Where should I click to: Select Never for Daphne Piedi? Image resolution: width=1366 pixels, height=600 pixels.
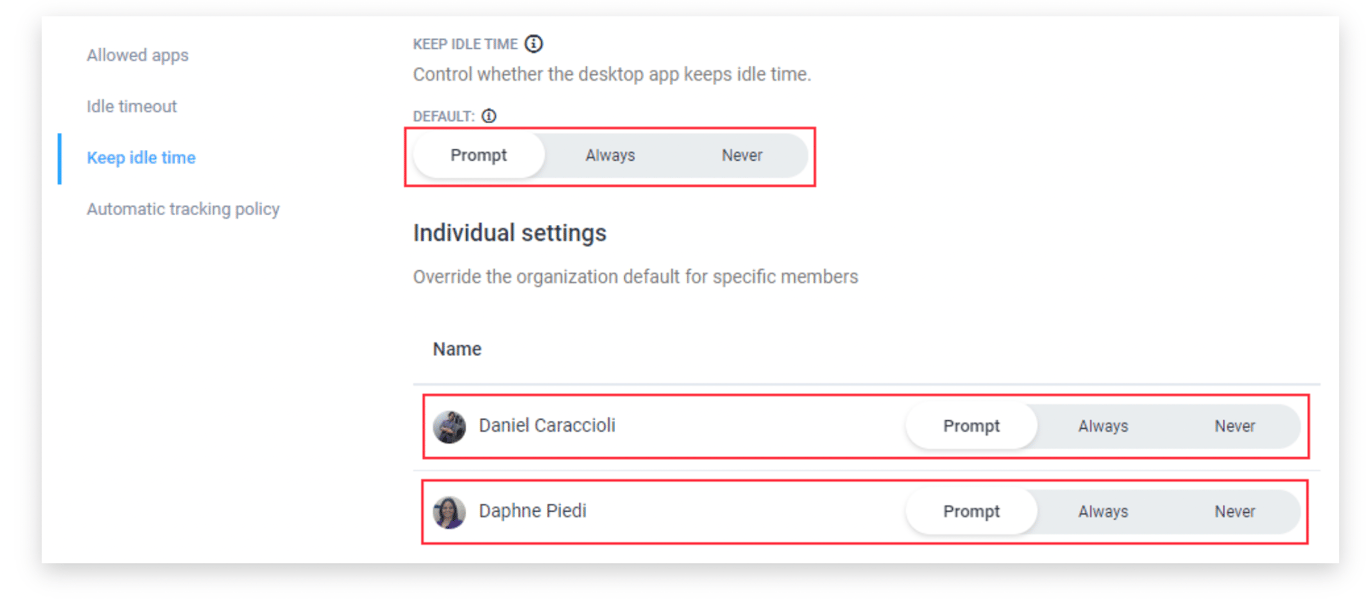[x=1235, y=512]
